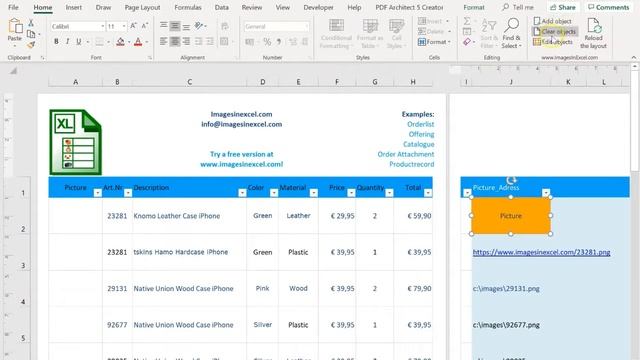640x360 pixels.
Task: Click the Tell me search box
Action: tap(518, 7)
